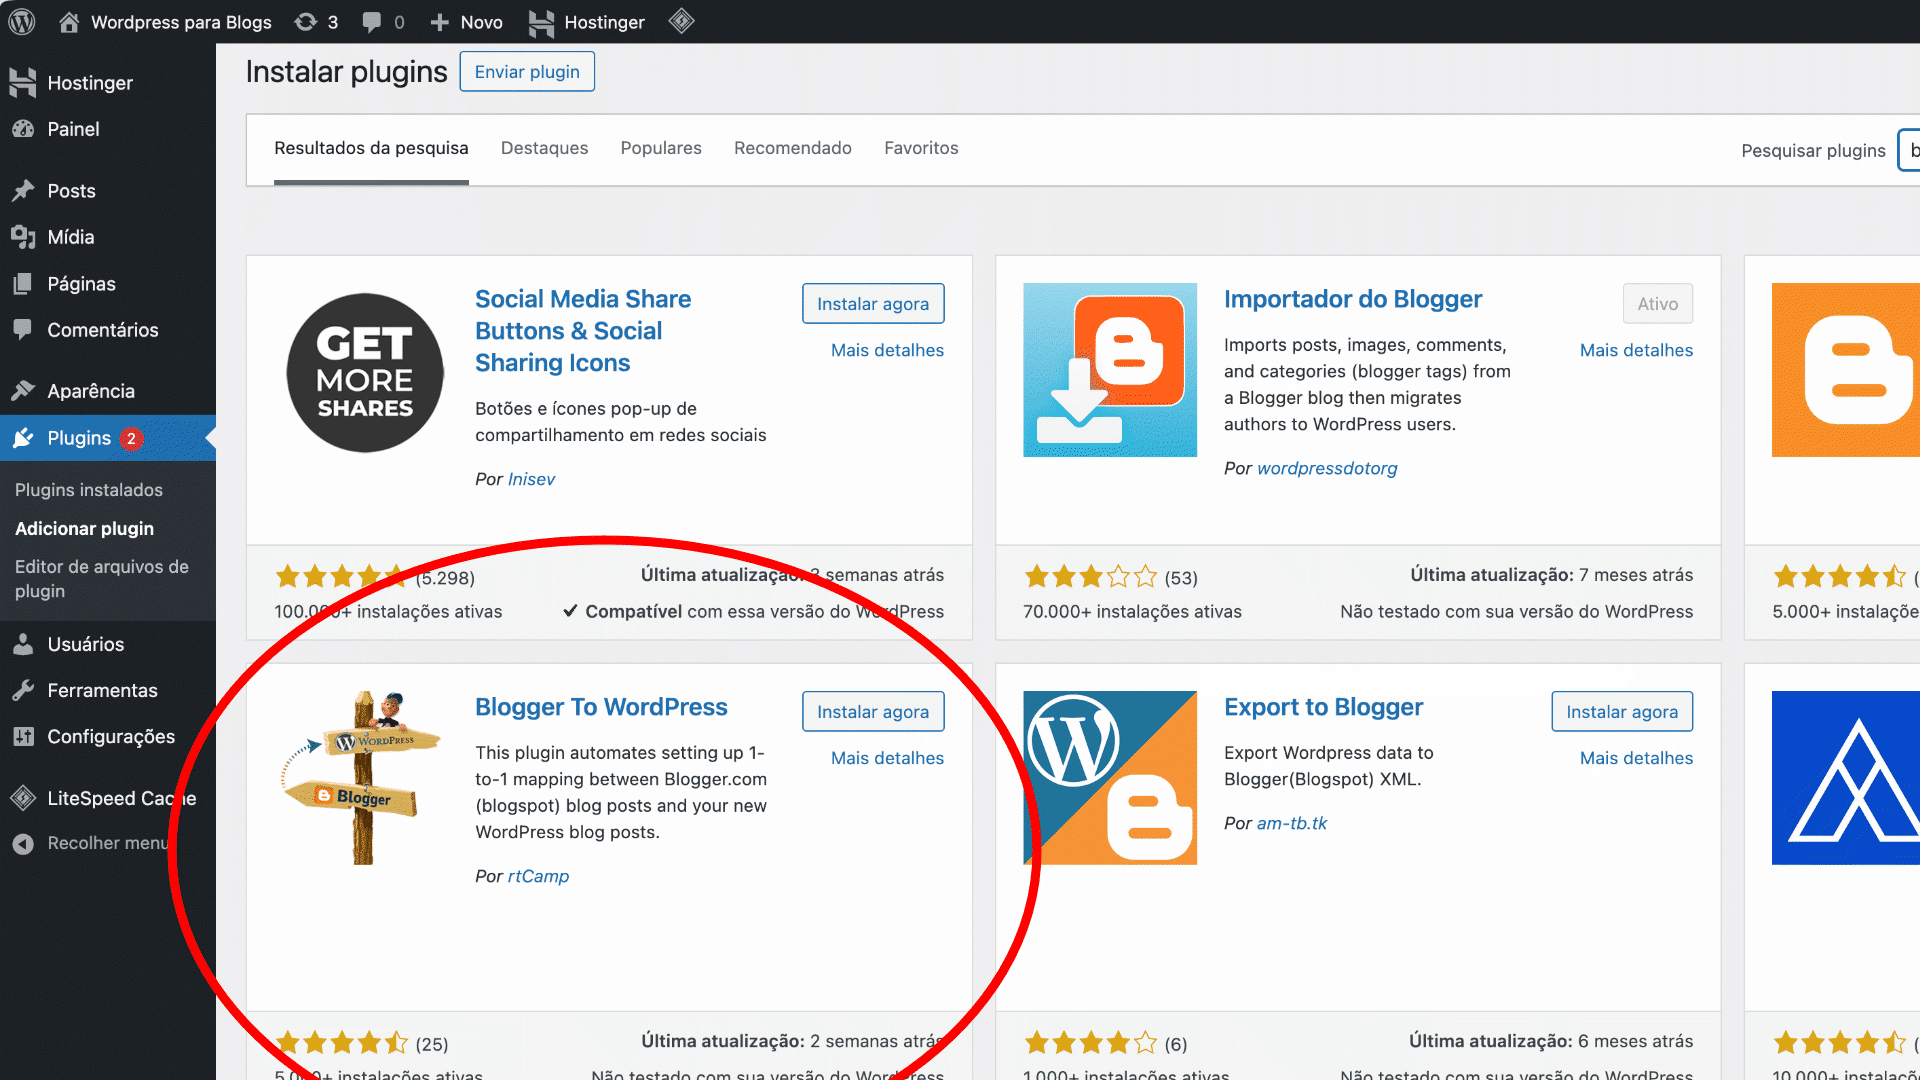This screenshot has width=1920, height=1080.
Task: Open the Importador do Blogger title link
Action: (1353, 299)
